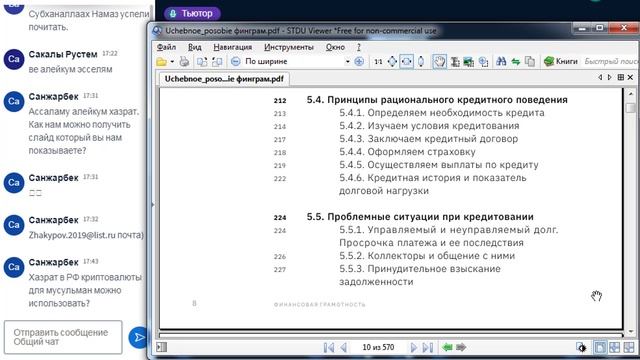Send the chat message with the arrow button
The image size is (640, 360).
coord(138,338)
